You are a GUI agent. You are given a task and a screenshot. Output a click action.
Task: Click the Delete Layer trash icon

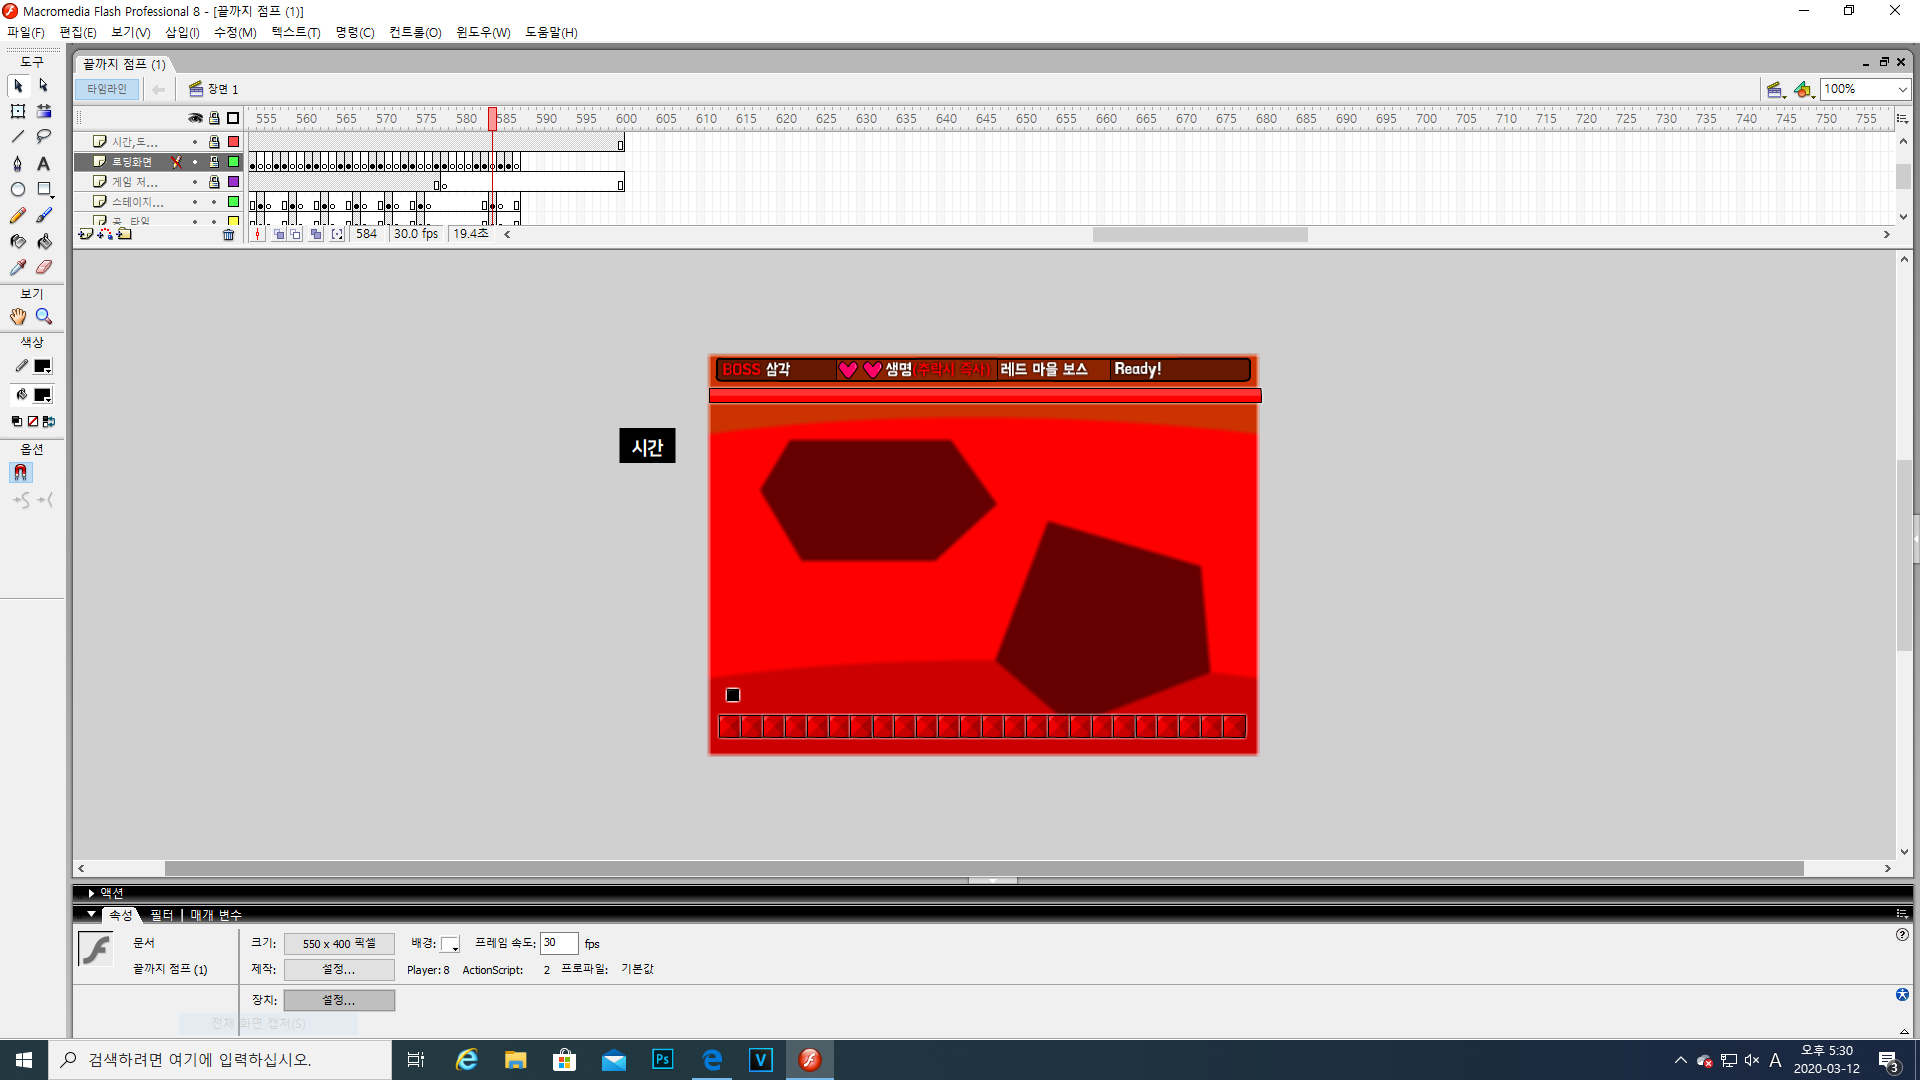(x=228, y=234)
